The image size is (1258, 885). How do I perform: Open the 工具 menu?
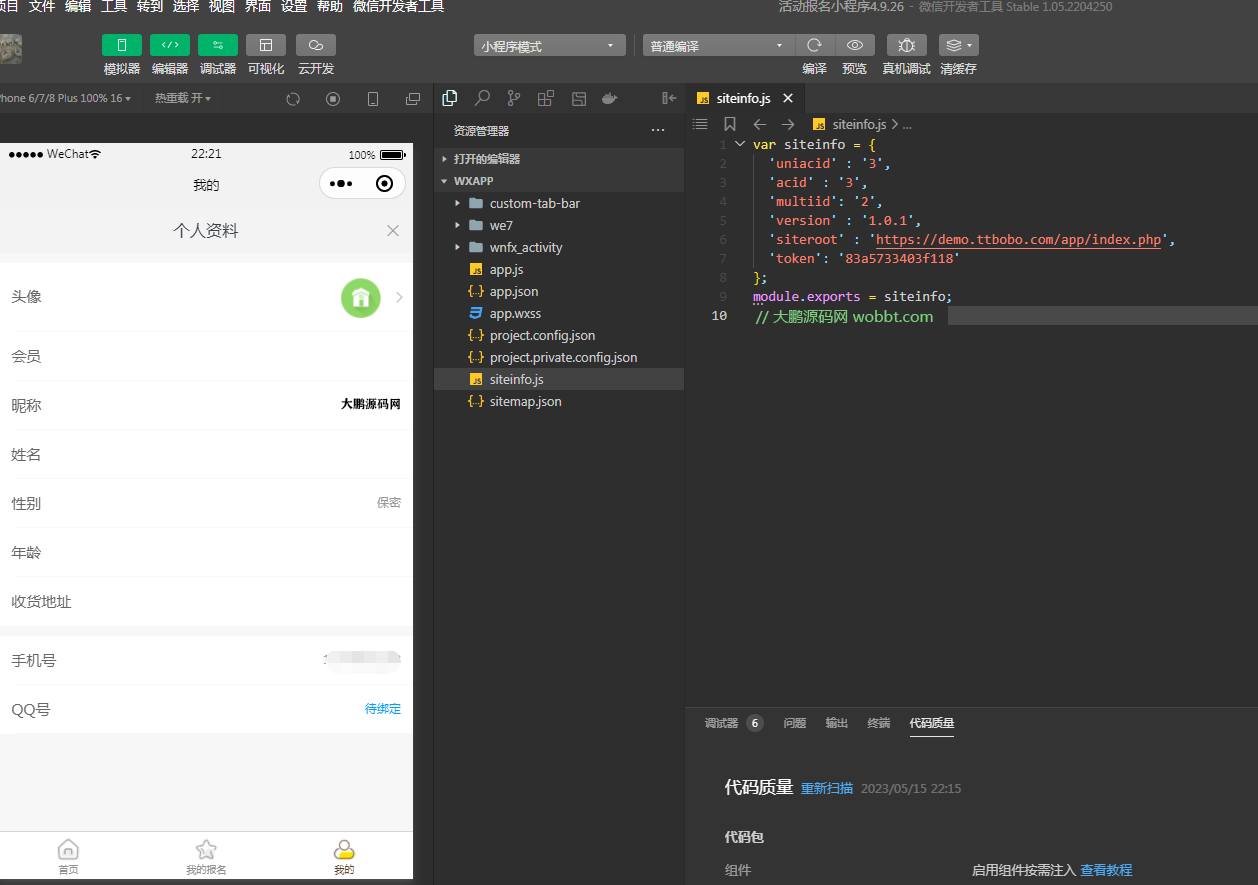tap(112, 8)
